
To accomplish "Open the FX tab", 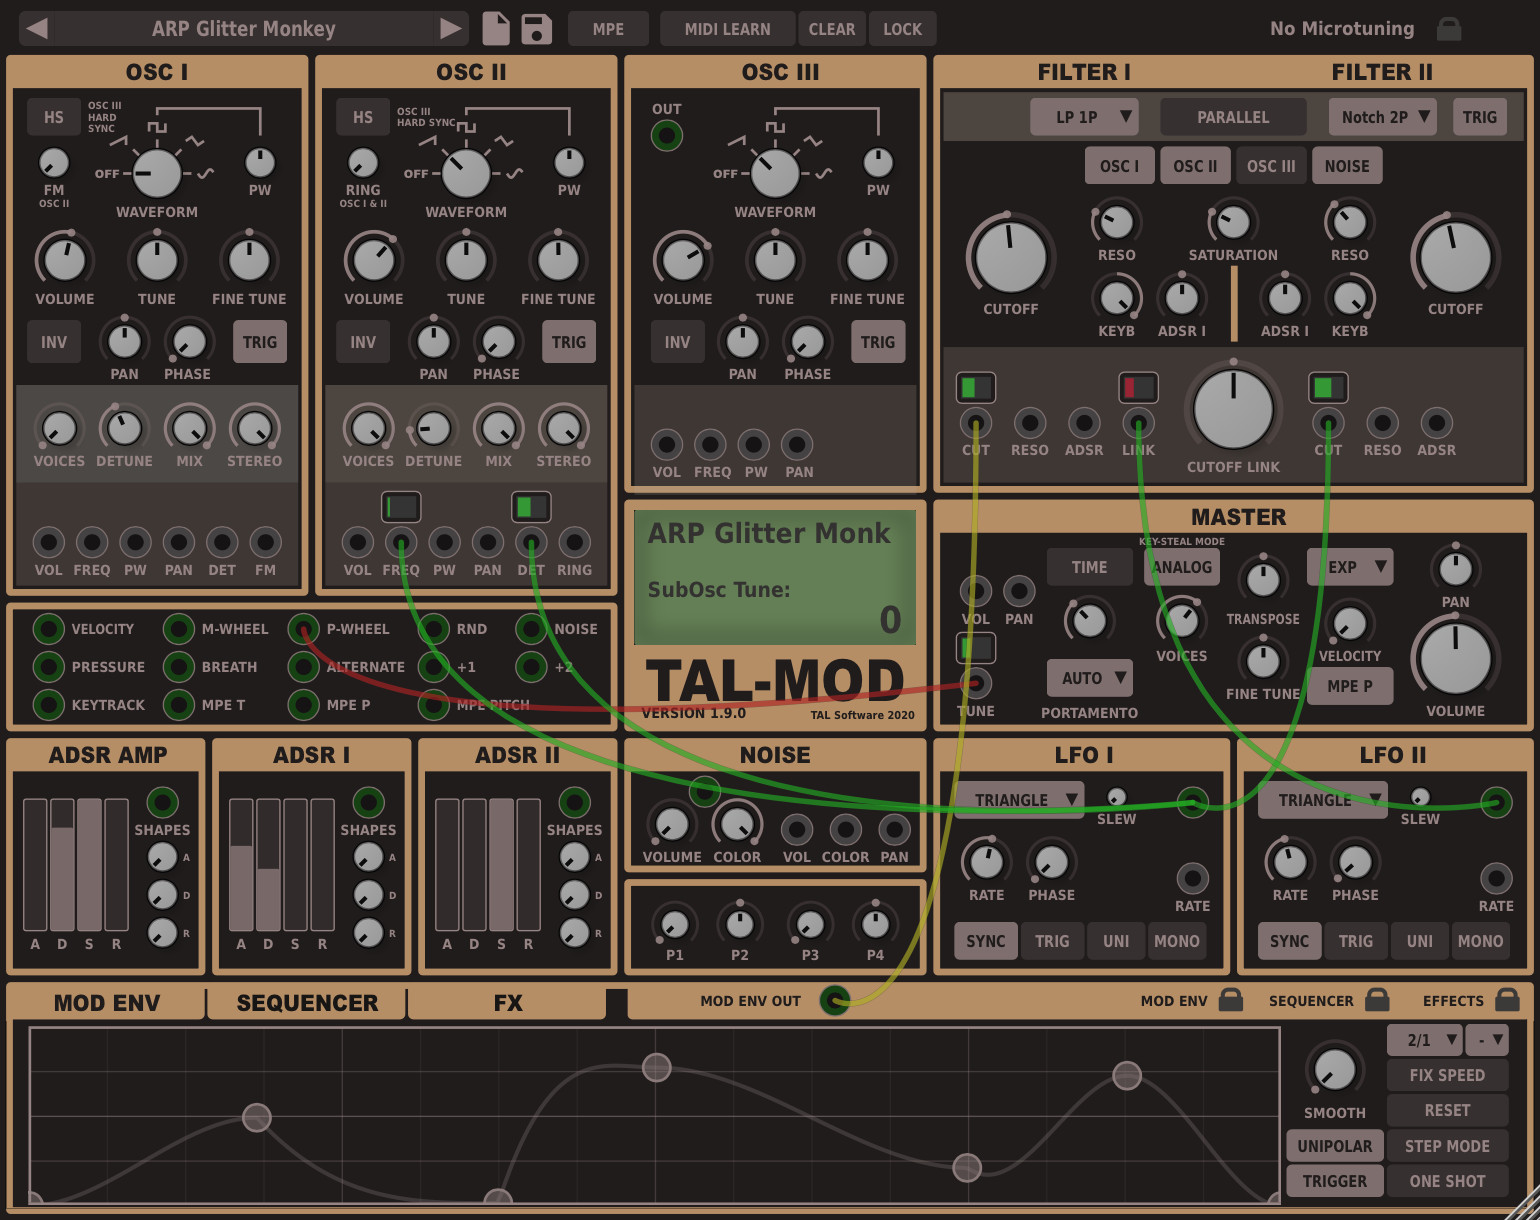I will click(x=508, y=1003).
